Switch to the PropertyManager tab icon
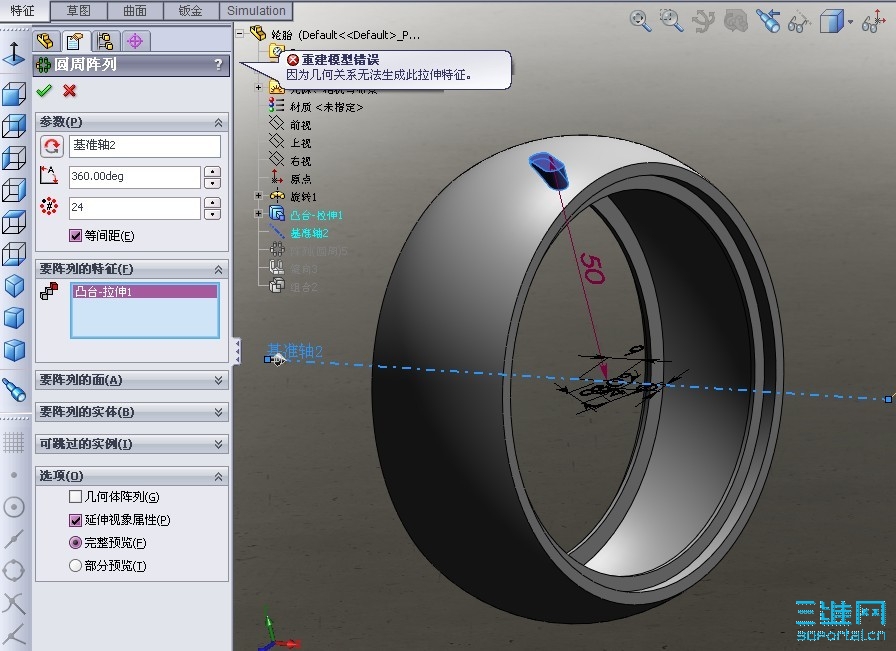Screen dimensions: 896x651 (x=75, y=41)
